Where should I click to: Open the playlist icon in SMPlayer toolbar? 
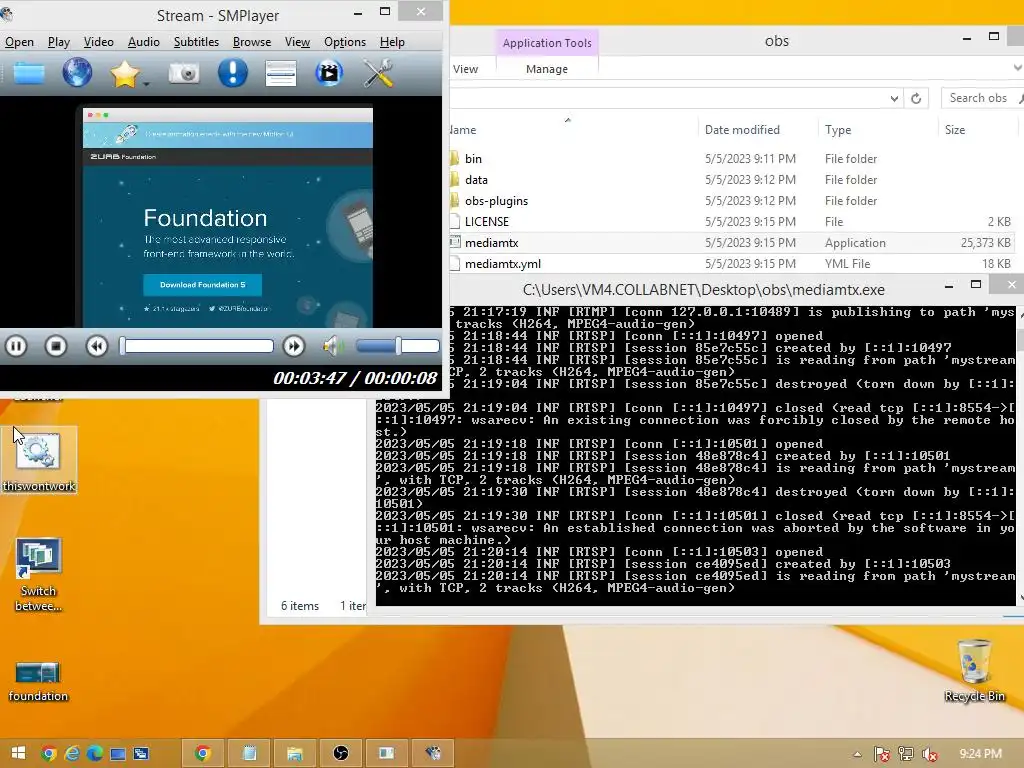[281, 73]
